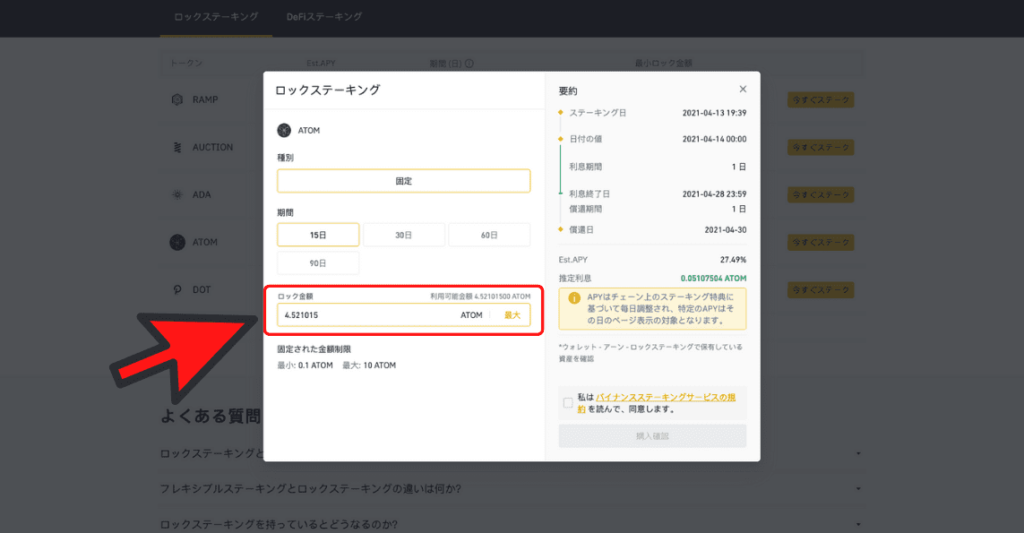Click the info icon beside 期間(日) header

pos(469,63)
